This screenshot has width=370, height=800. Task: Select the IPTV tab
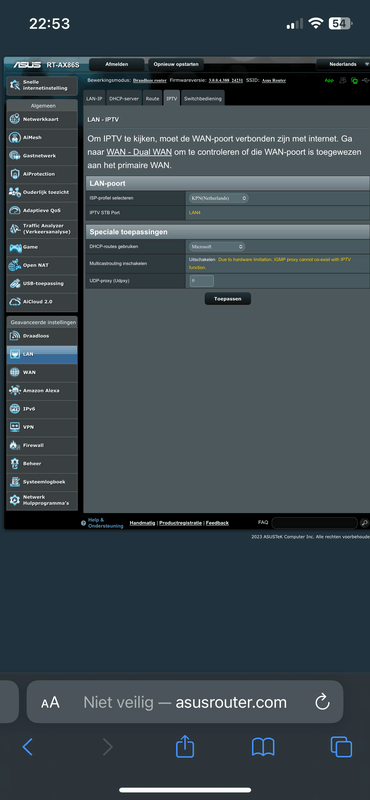tap(172, 98)
